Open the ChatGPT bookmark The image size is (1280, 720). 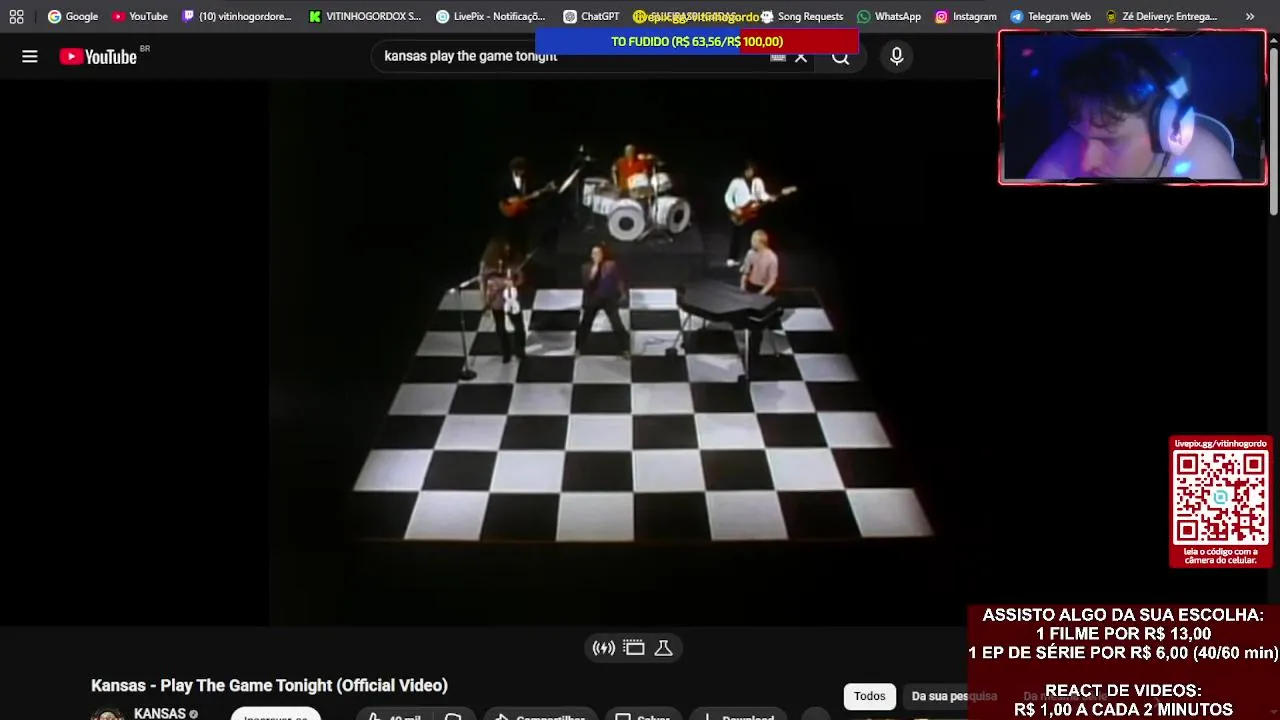[591, 16]
